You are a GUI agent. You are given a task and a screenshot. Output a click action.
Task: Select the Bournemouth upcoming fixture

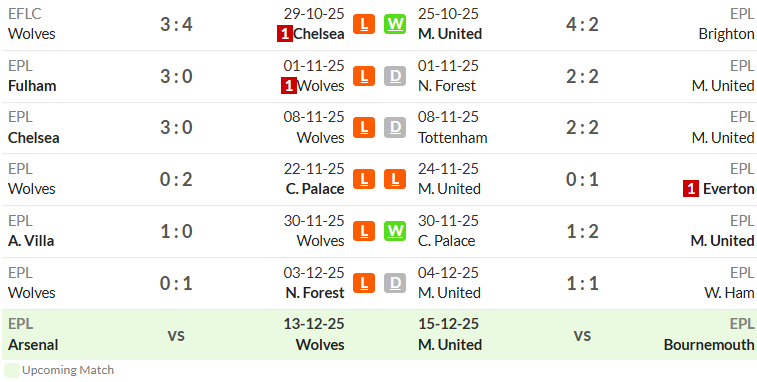pos(709,345)
